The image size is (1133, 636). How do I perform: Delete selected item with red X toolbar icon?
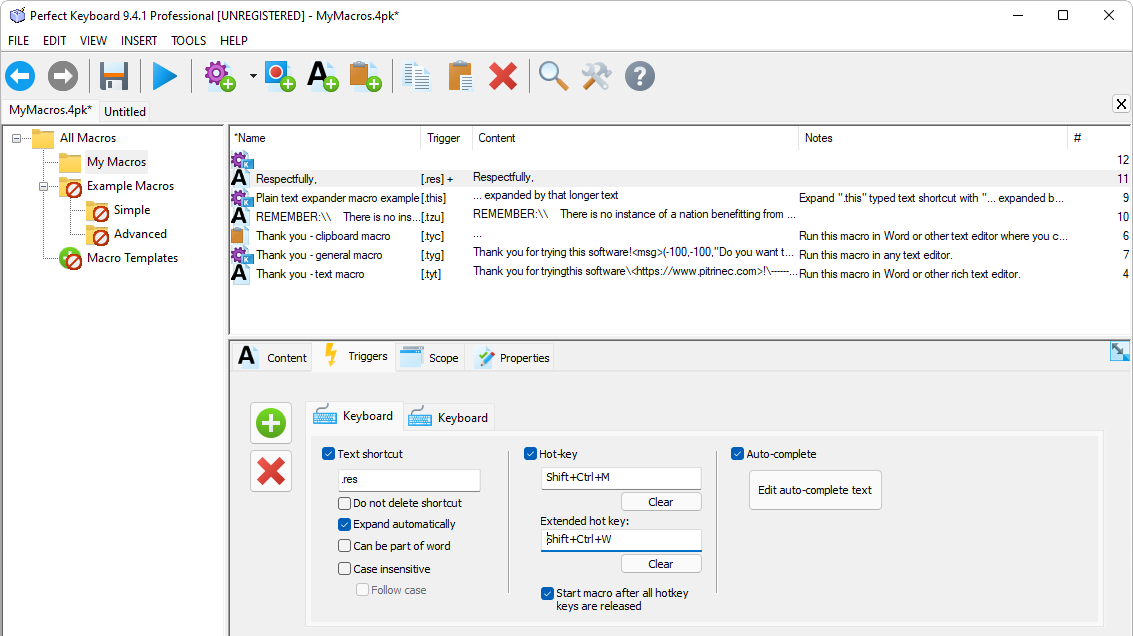point(503,76)
